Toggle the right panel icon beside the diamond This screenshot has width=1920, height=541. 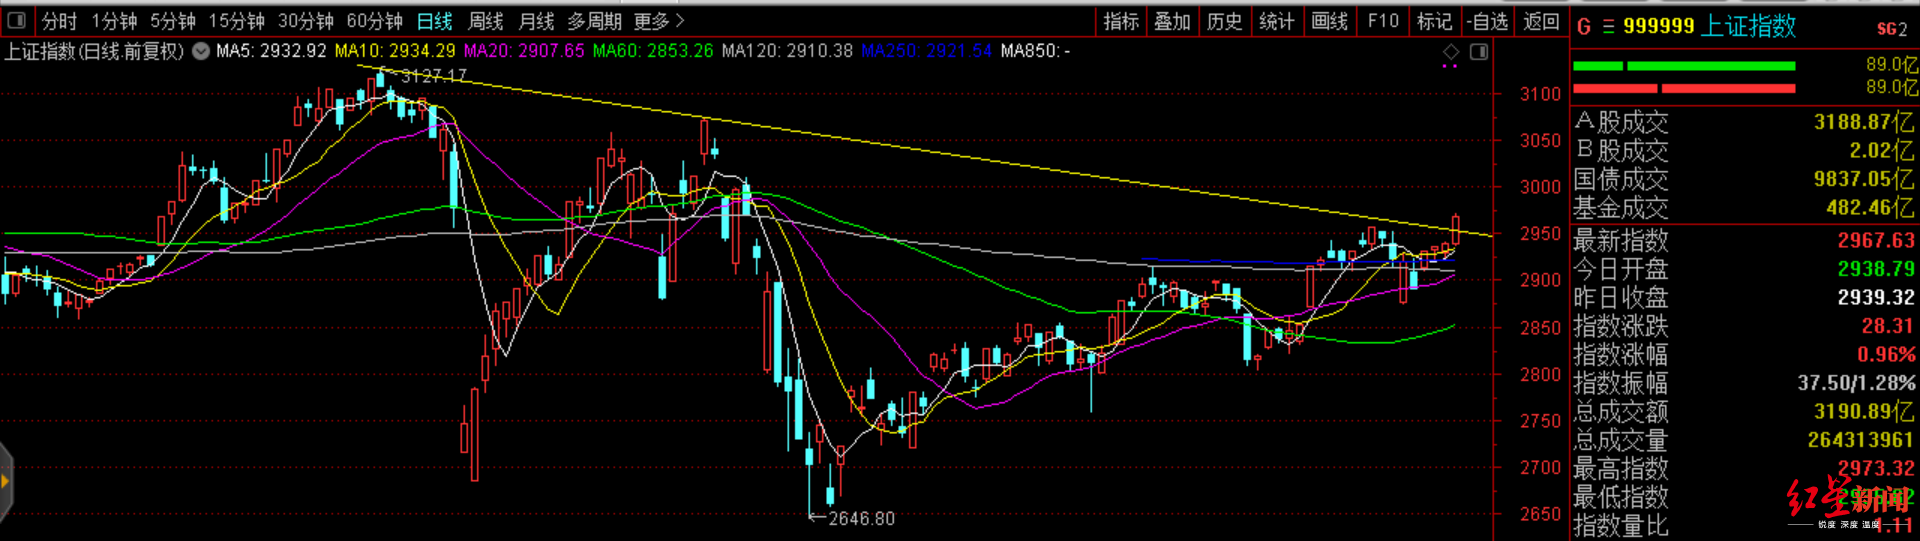coord(1479,52)
